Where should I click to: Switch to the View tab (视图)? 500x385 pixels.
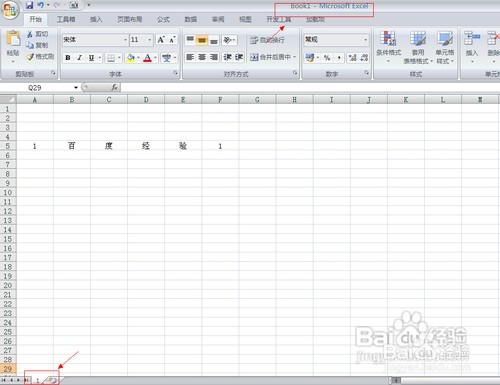click(245, 19)
